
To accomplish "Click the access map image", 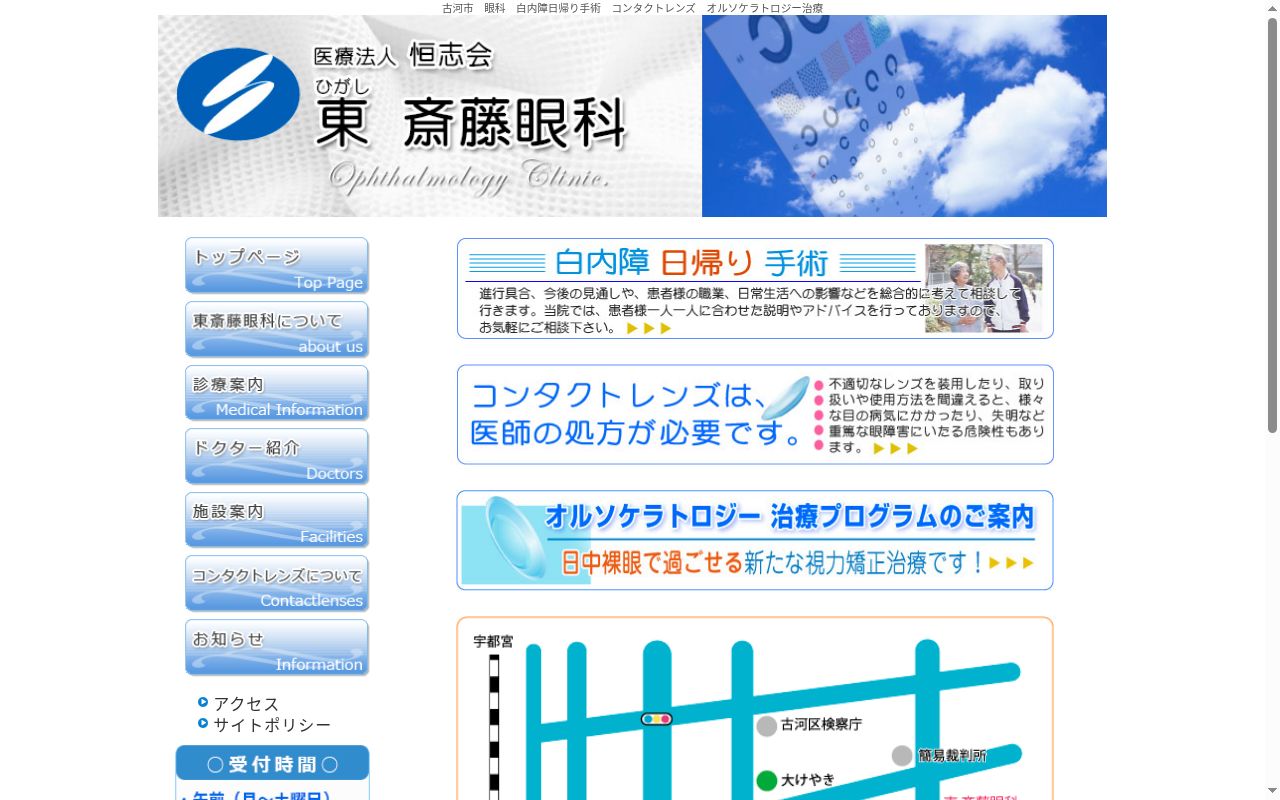I will pyautogui.click(x=755, y=708).
